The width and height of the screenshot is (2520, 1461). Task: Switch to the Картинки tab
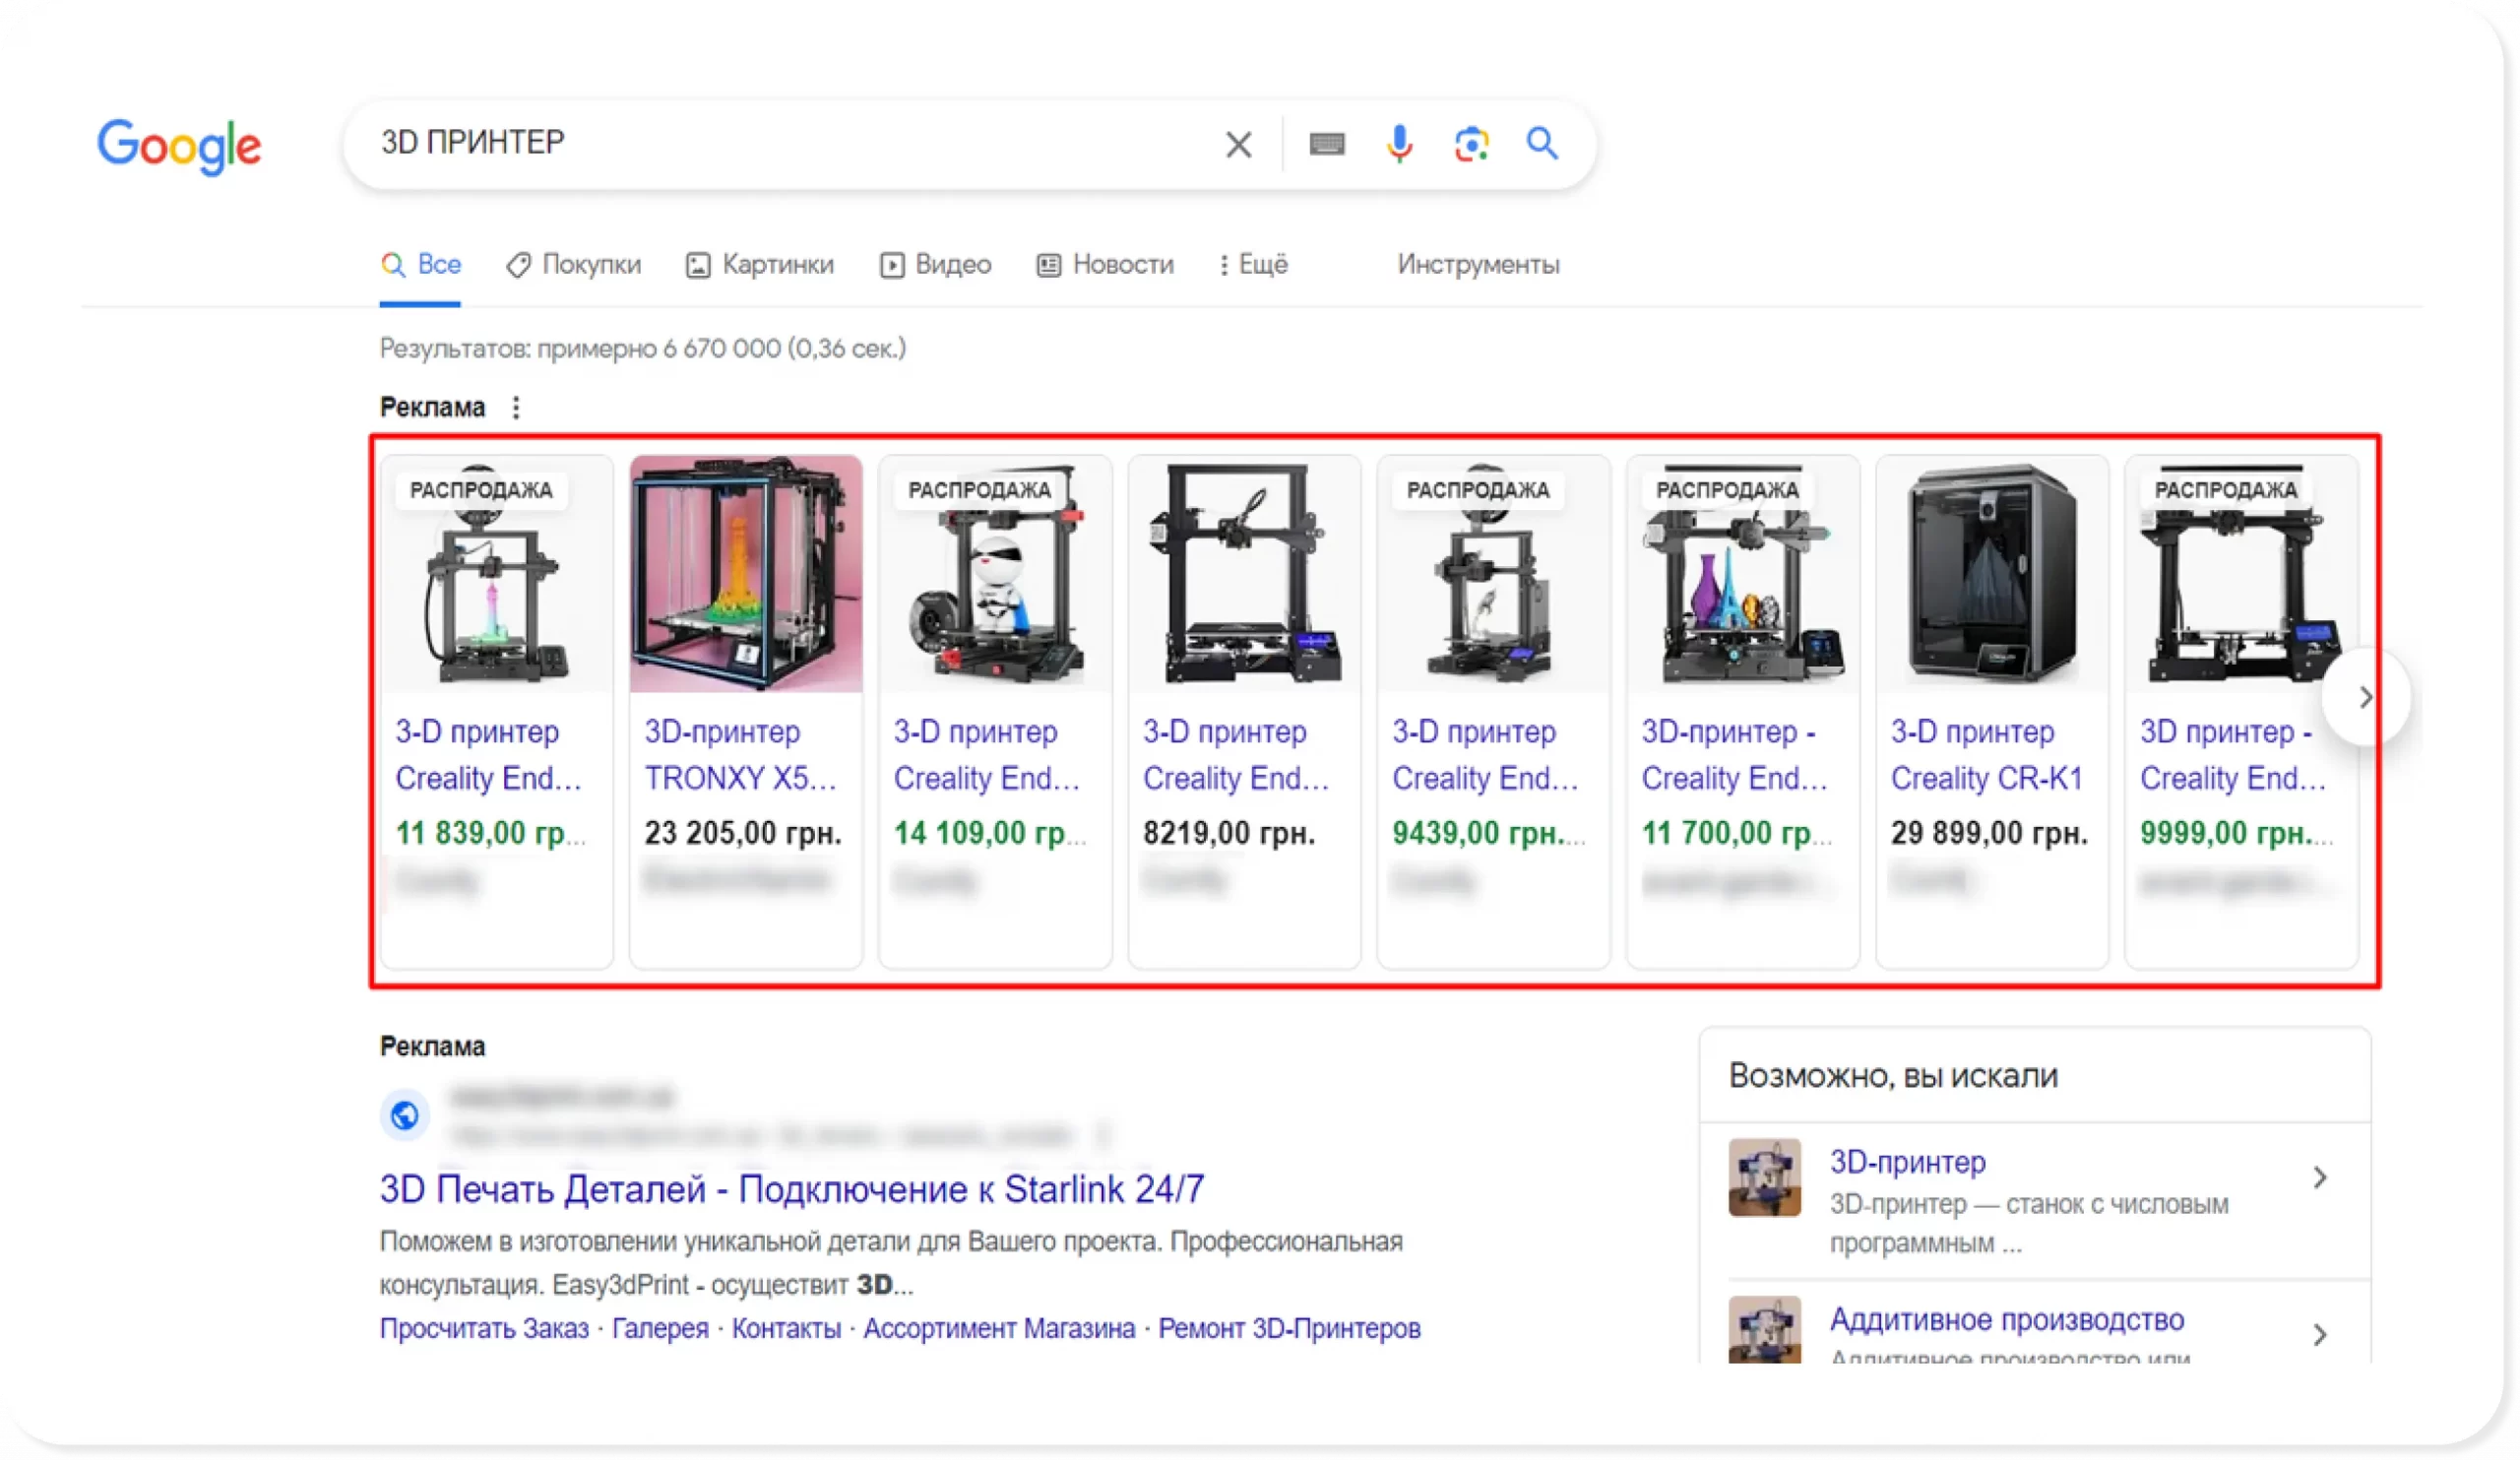pos(760,265)
